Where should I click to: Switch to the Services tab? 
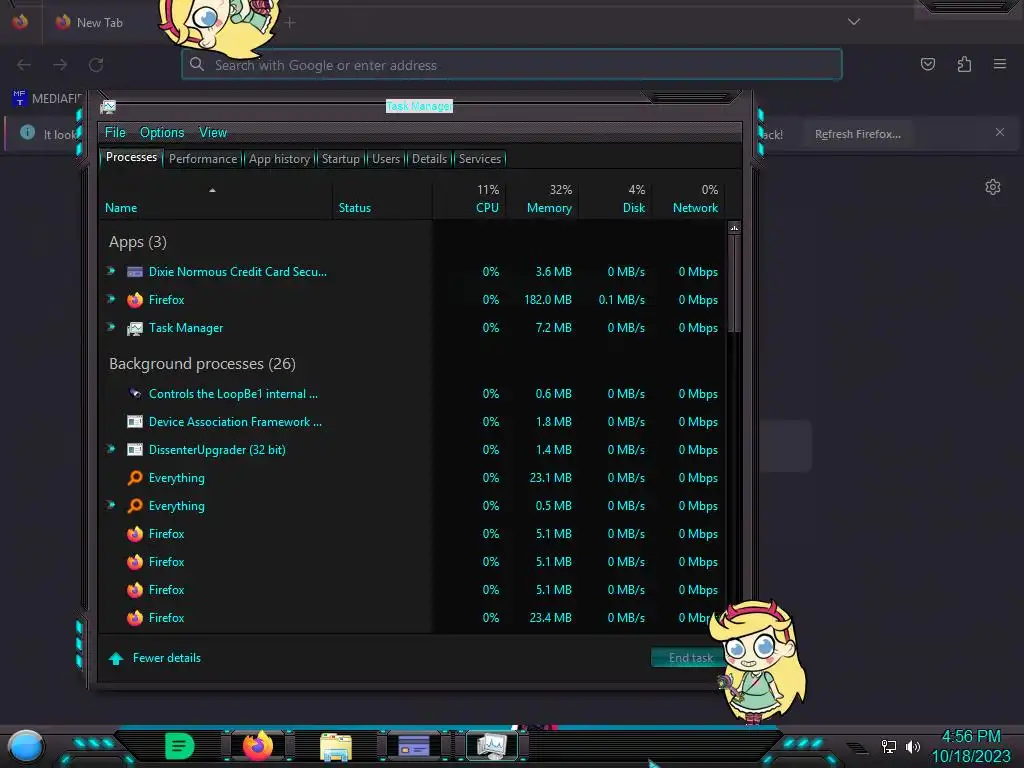point(480,159)
